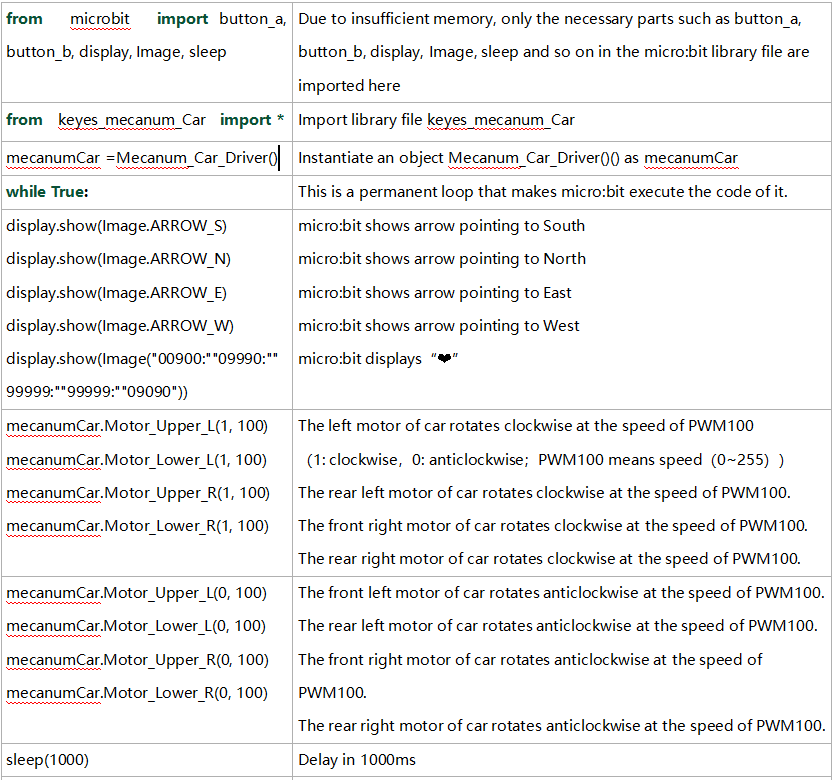Screen dimensions: 836x780
Task: Click the 'Delay in 1000ms' description
Action: coord(357,760)
